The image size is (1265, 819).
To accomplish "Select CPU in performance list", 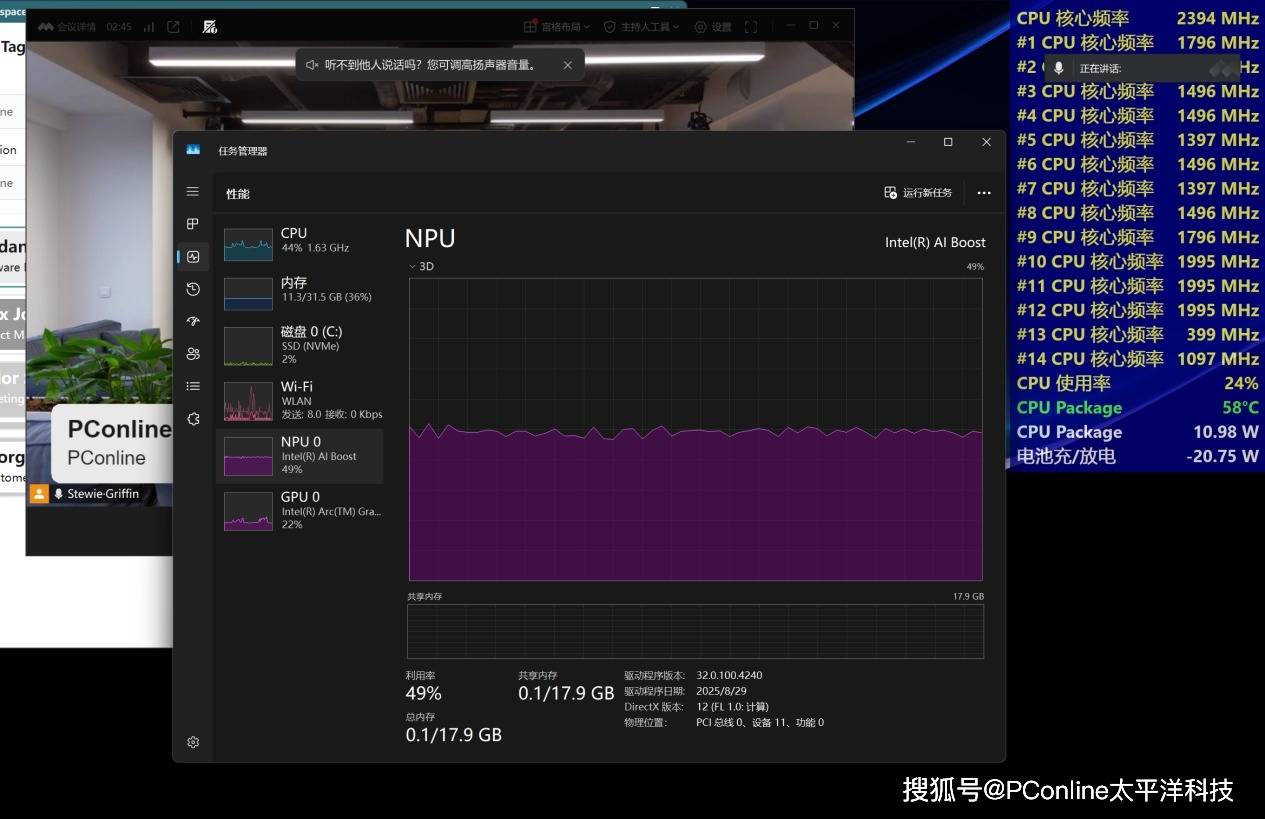I will (x=300, y=241).
